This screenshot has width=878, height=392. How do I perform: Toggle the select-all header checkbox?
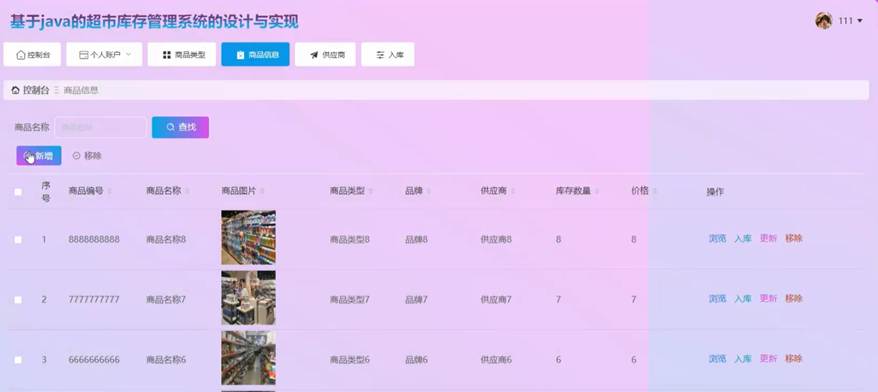pos(18,192)
